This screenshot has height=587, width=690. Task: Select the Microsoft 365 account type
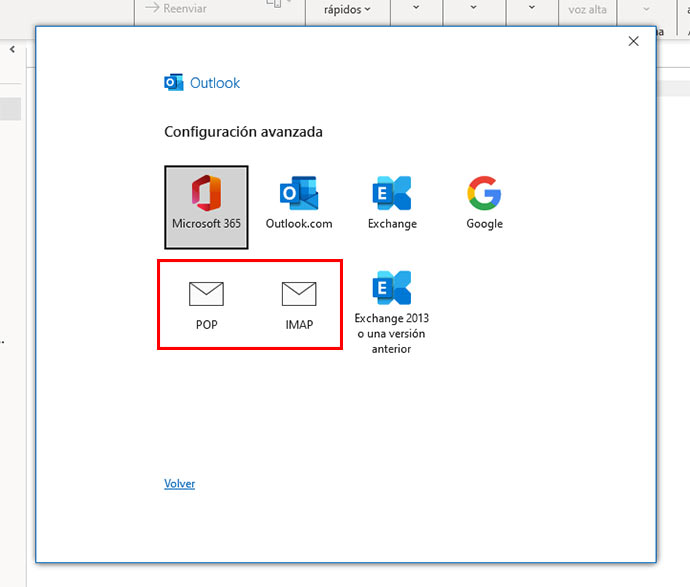[206, 207]
